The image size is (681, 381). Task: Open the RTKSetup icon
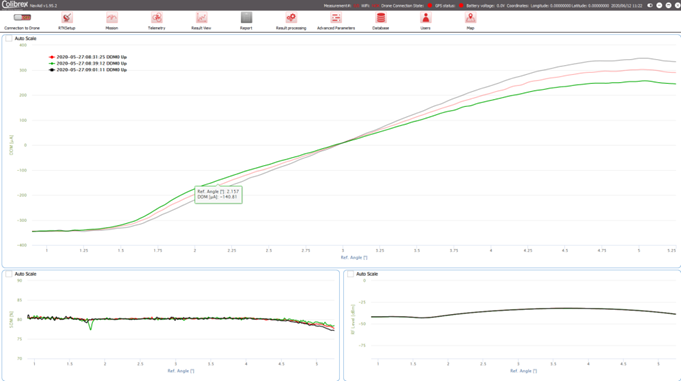click(67, 18)
